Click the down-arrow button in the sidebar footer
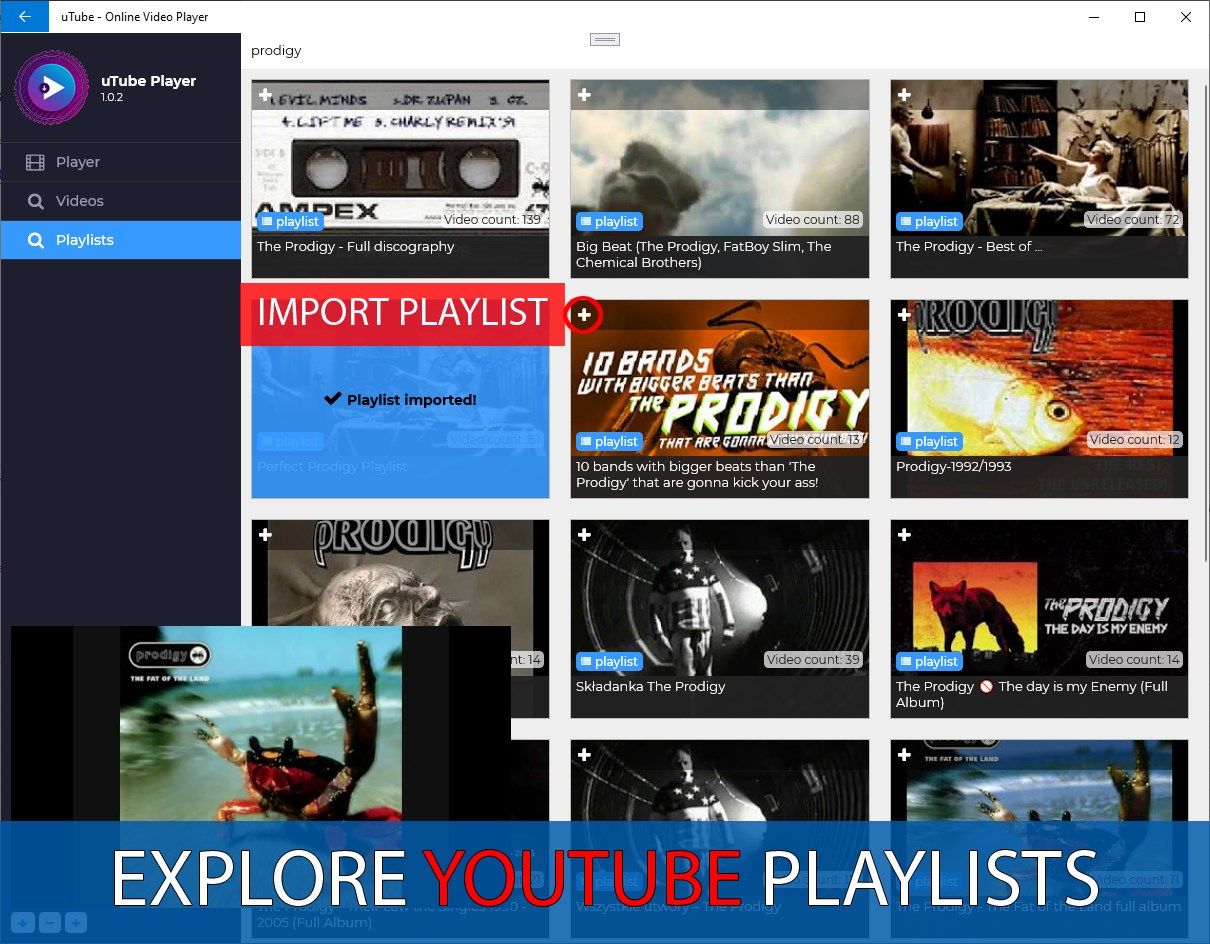 23,922
